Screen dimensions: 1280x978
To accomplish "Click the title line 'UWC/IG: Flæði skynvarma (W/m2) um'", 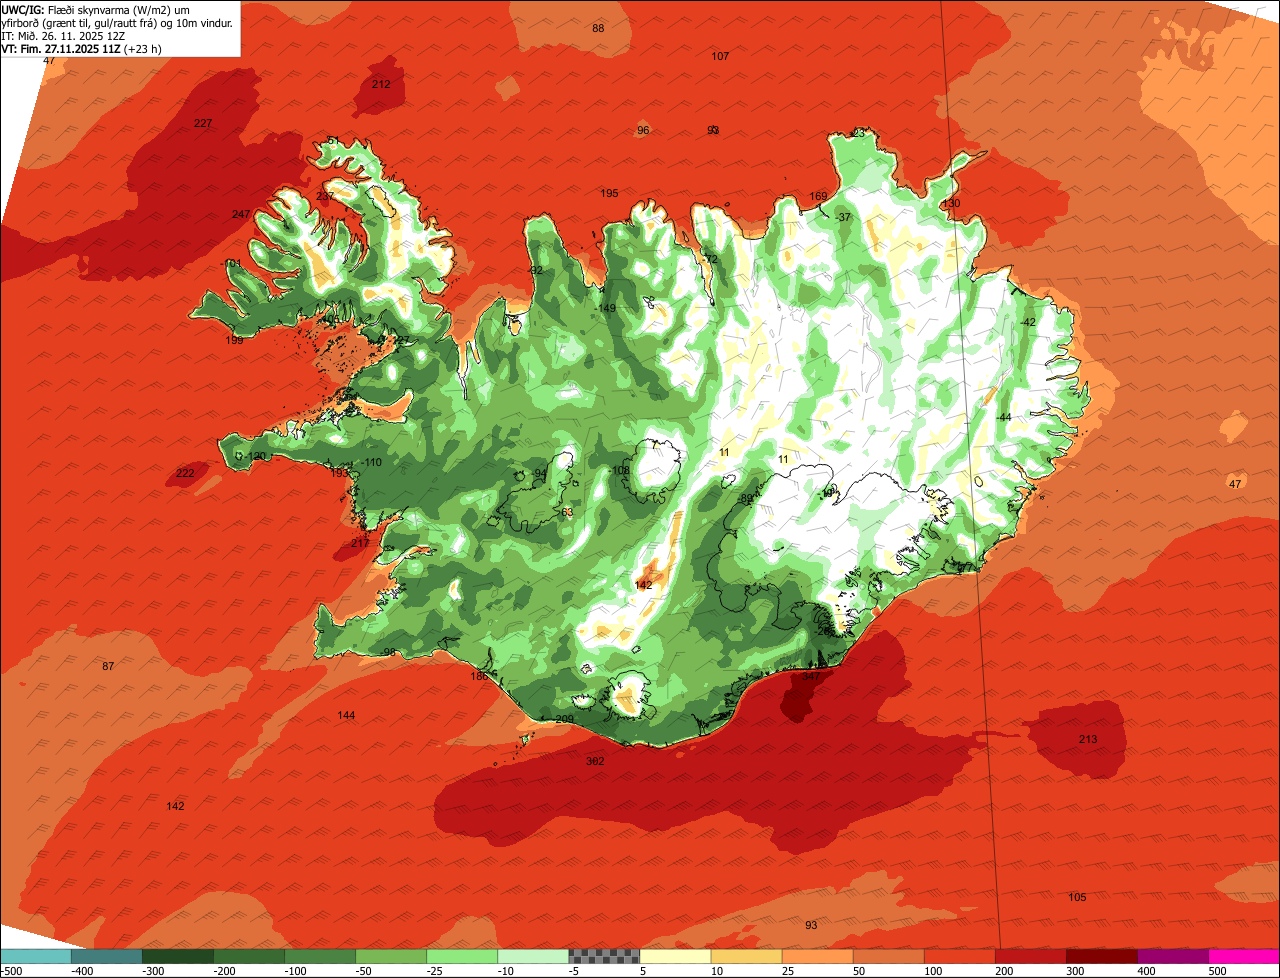I will 96,10.
